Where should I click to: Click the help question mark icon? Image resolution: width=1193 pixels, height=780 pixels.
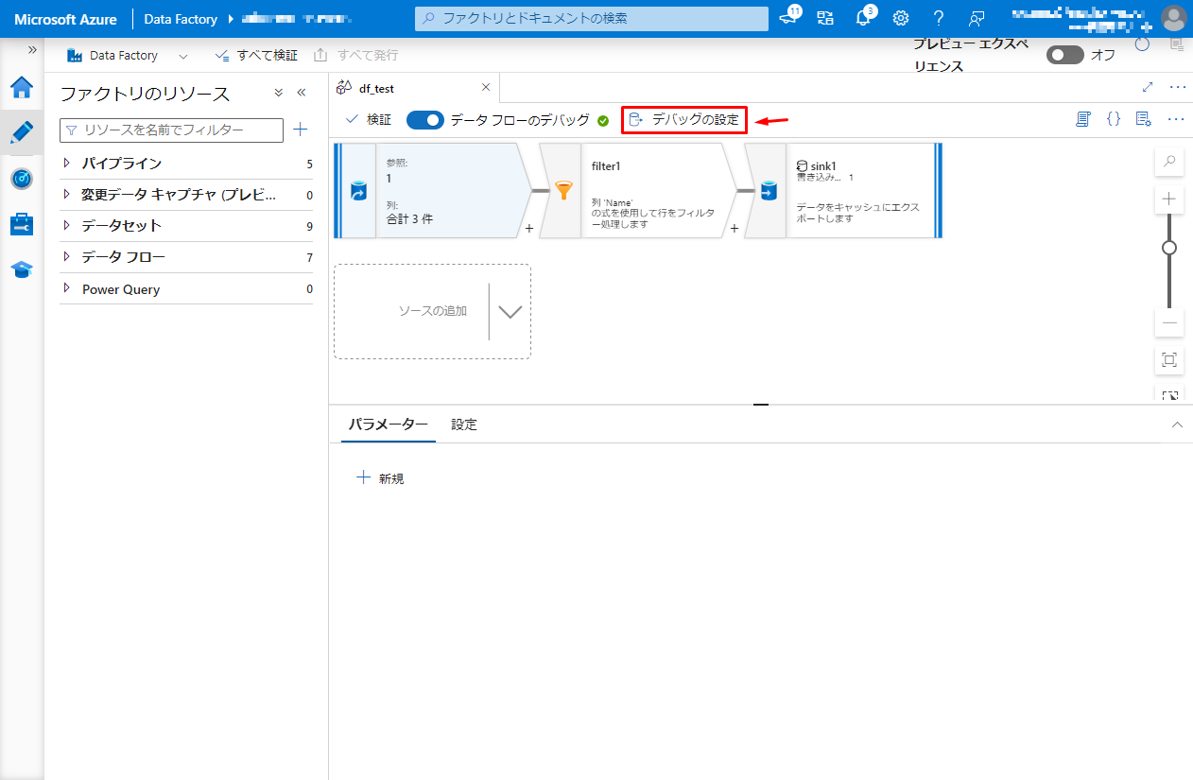coord(938,18)
